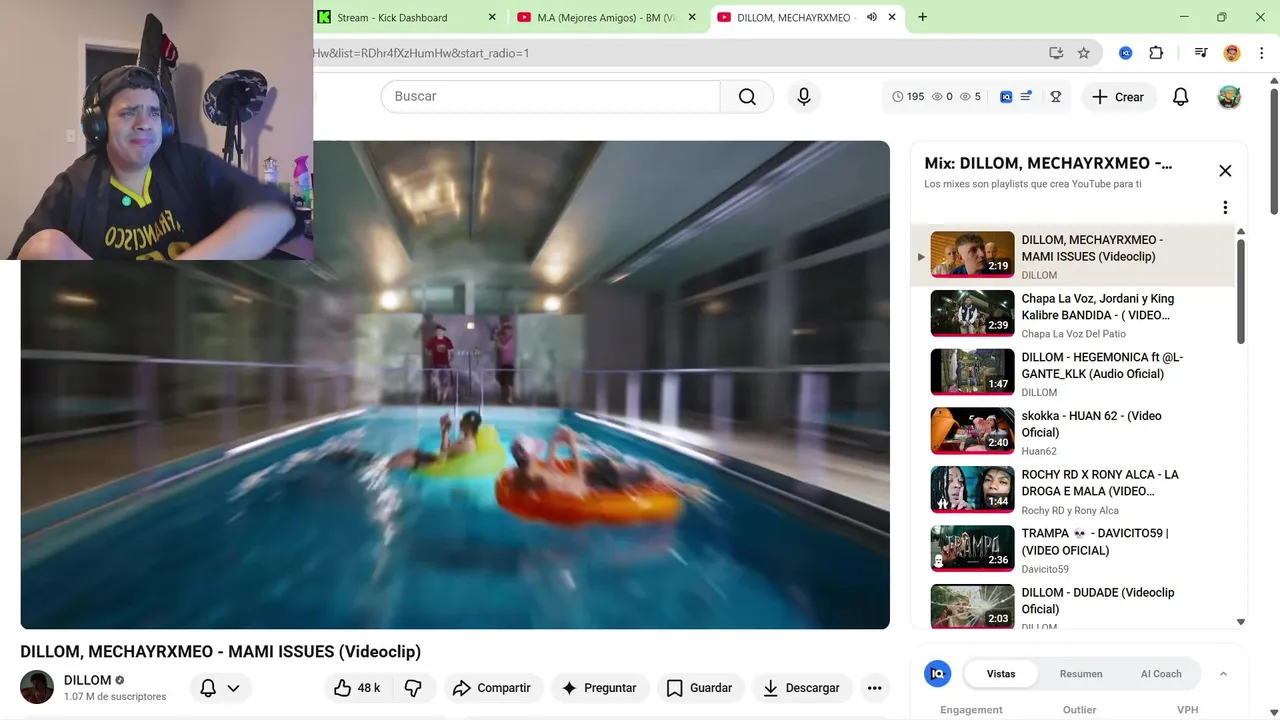Click the clock stat showing 195
The image size is (1280, 720).
point(909,97)
